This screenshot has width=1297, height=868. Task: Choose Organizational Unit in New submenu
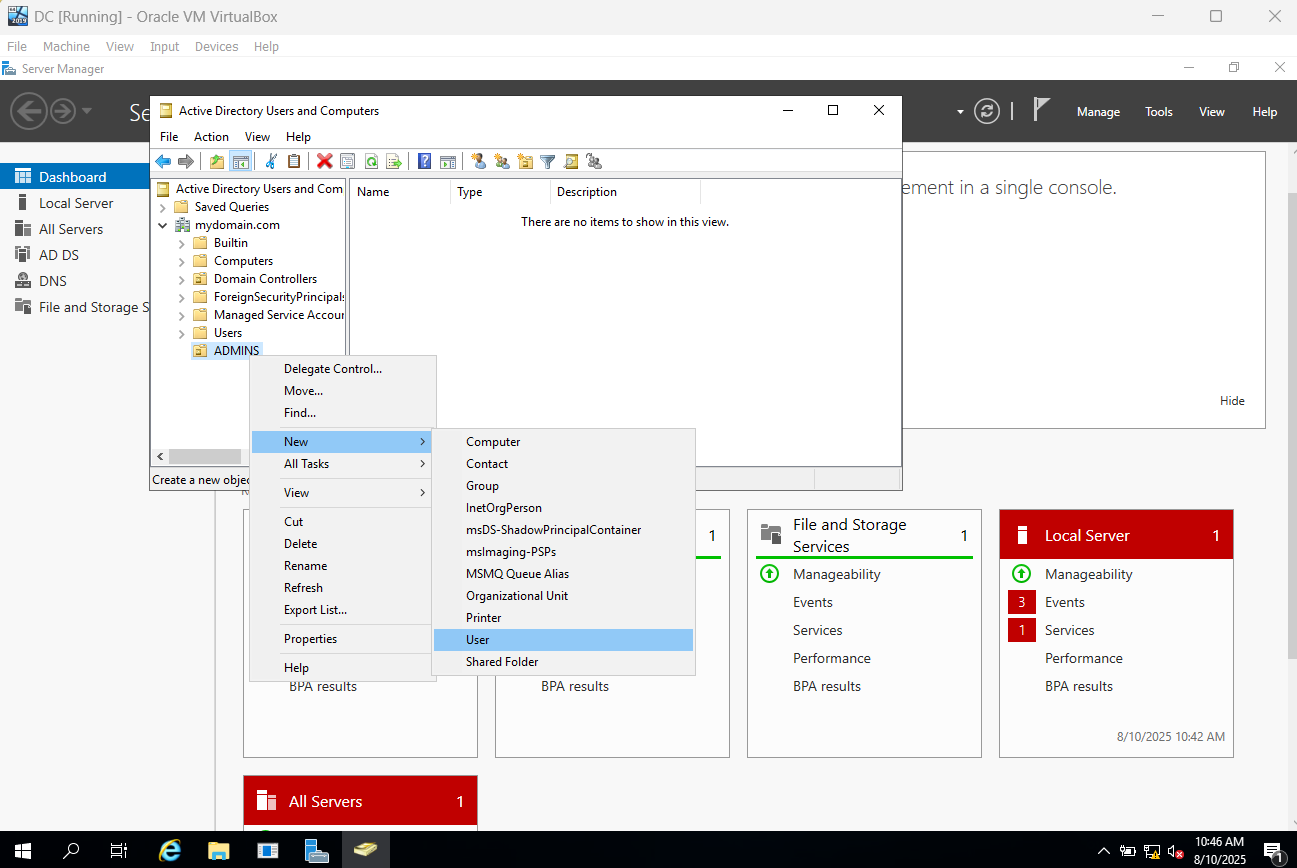point(564,596)
